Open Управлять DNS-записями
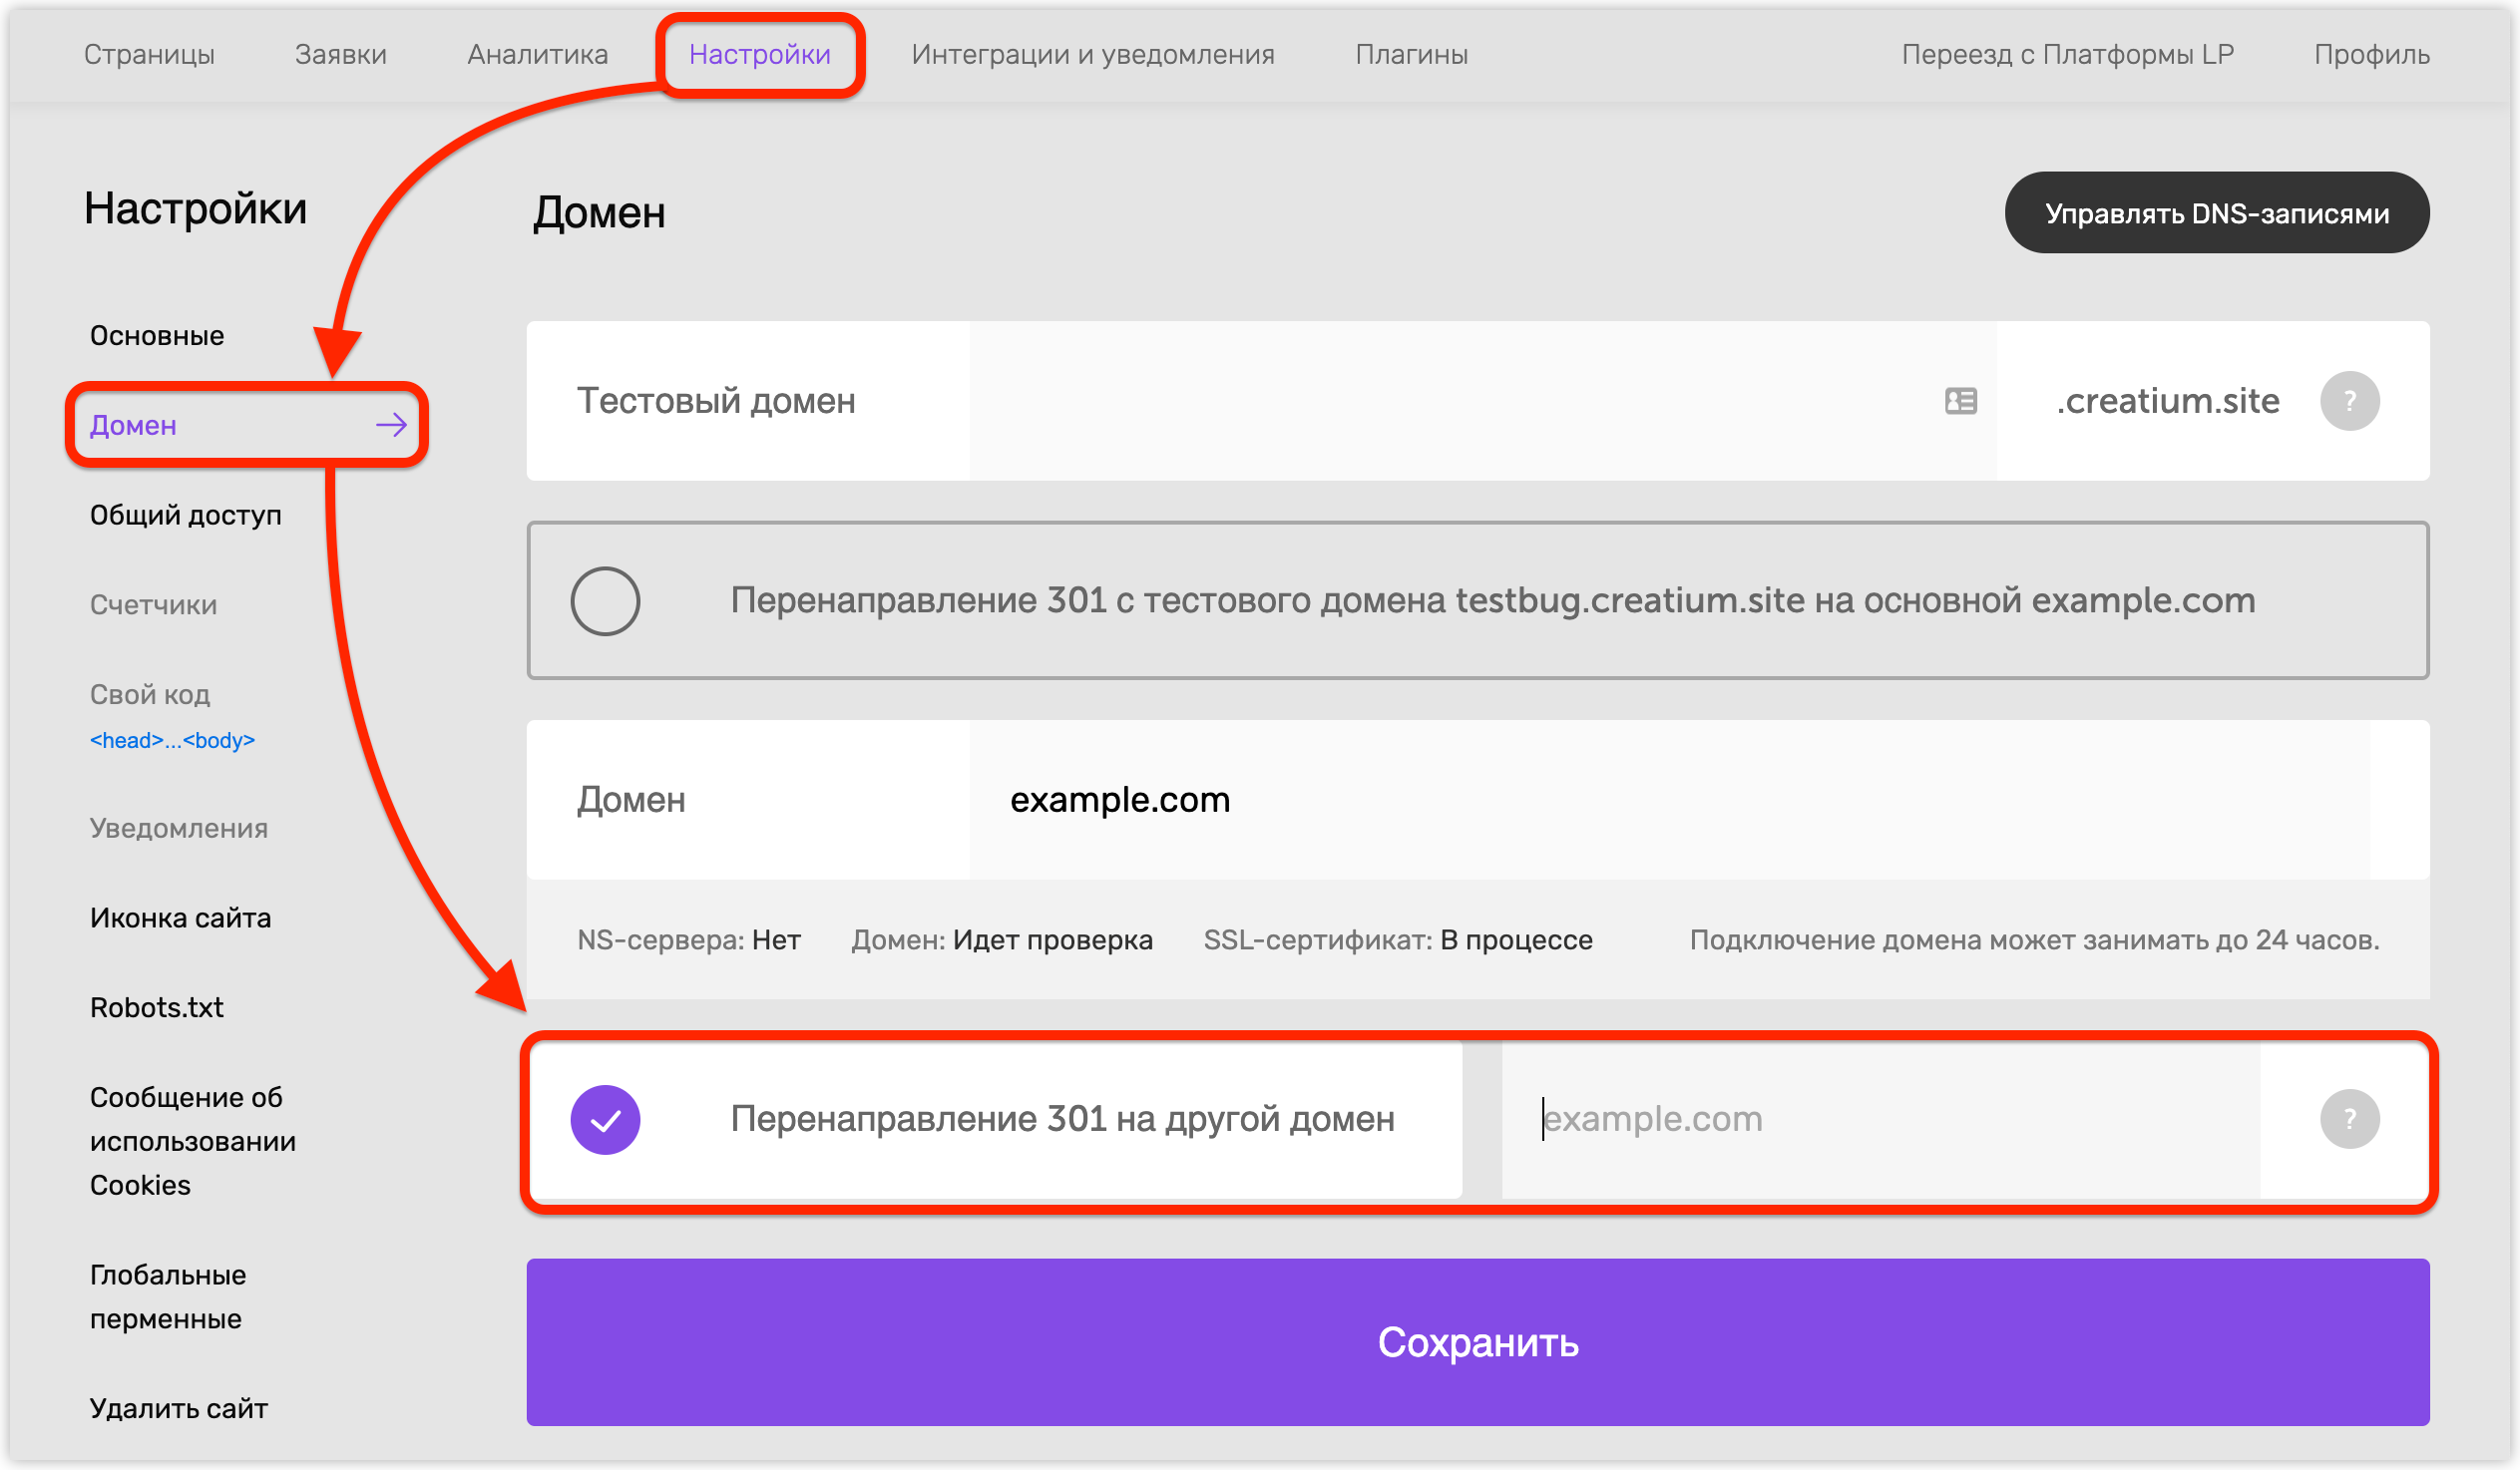 (x=2217, y=213)
